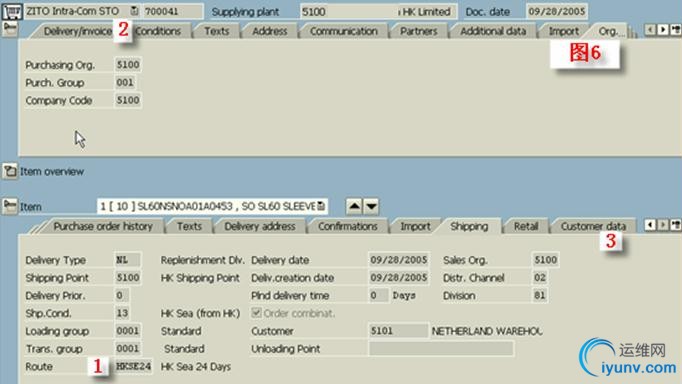This screenshot has width=682, height=384.
Task: Click the Delivery Type field NL
Action: pos(128,260)
